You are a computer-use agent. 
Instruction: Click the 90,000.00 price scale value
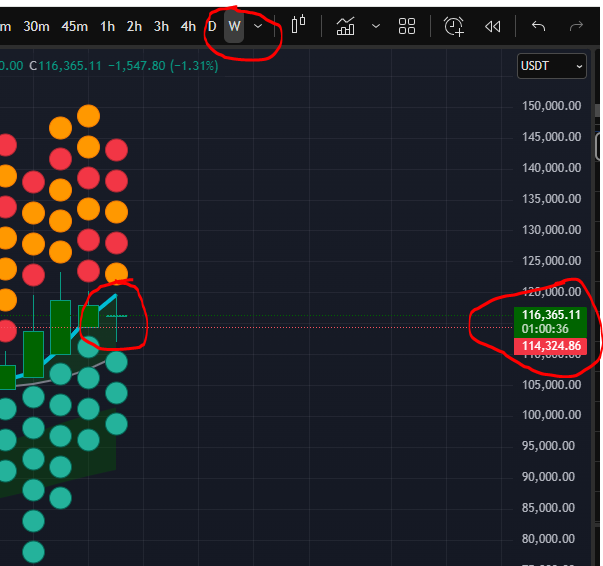(x=548, y=477)
